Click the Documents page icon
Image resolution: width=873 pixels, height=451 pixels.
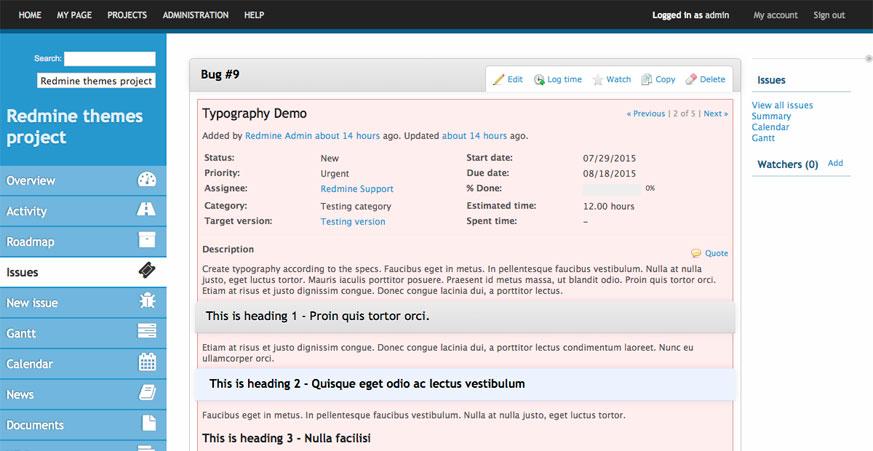click(149, 423)
